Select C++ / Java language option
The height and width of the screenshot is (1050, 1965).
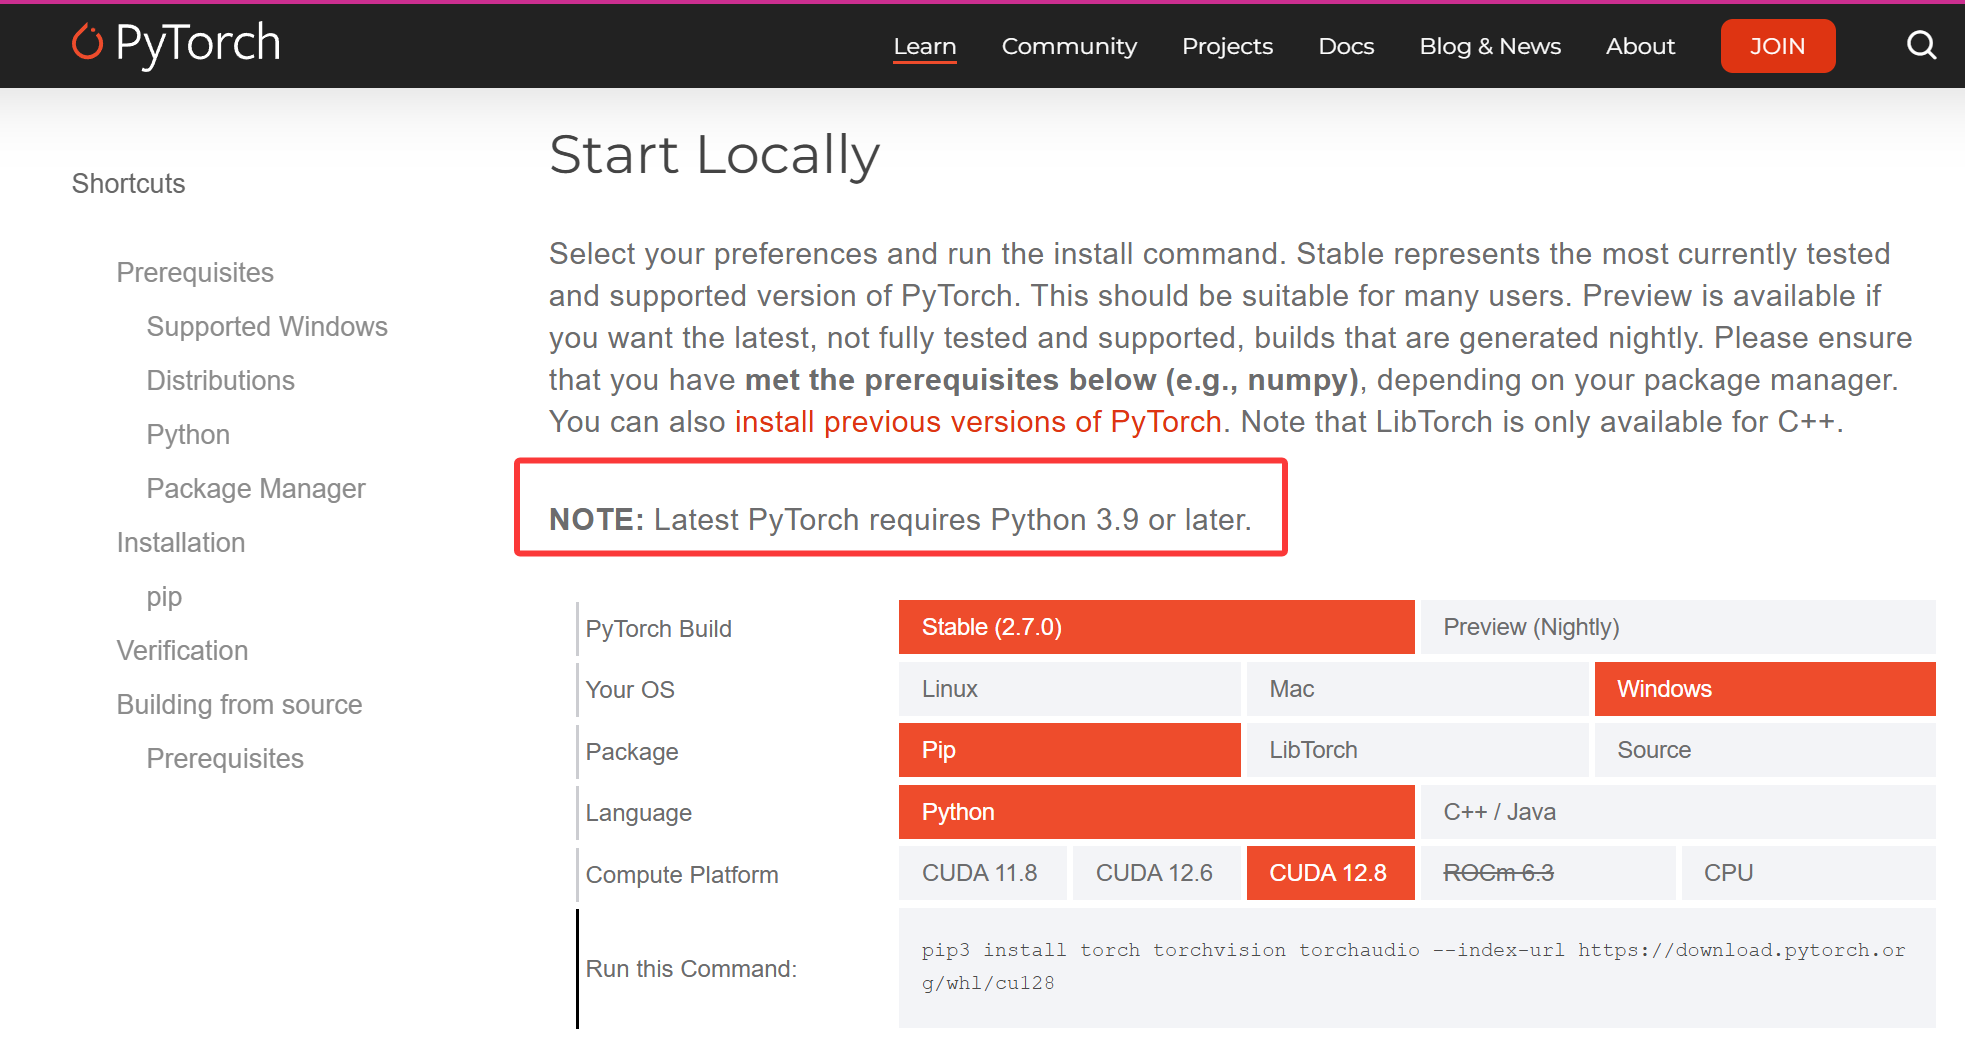pyautogui.click(x=1678, y=812)
